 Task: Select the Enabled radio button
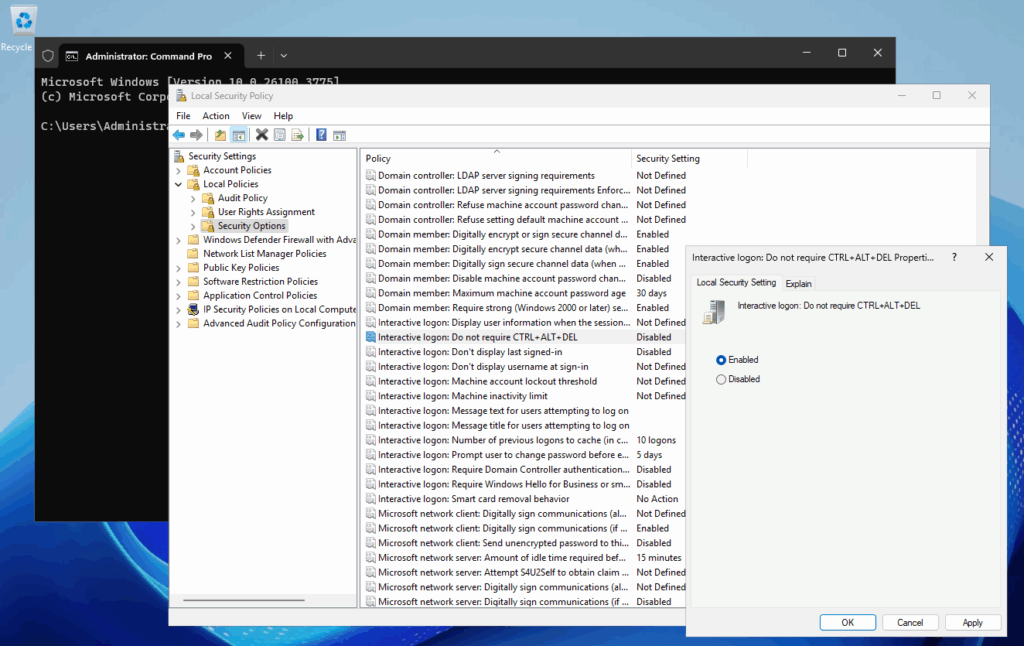point(721,360)
